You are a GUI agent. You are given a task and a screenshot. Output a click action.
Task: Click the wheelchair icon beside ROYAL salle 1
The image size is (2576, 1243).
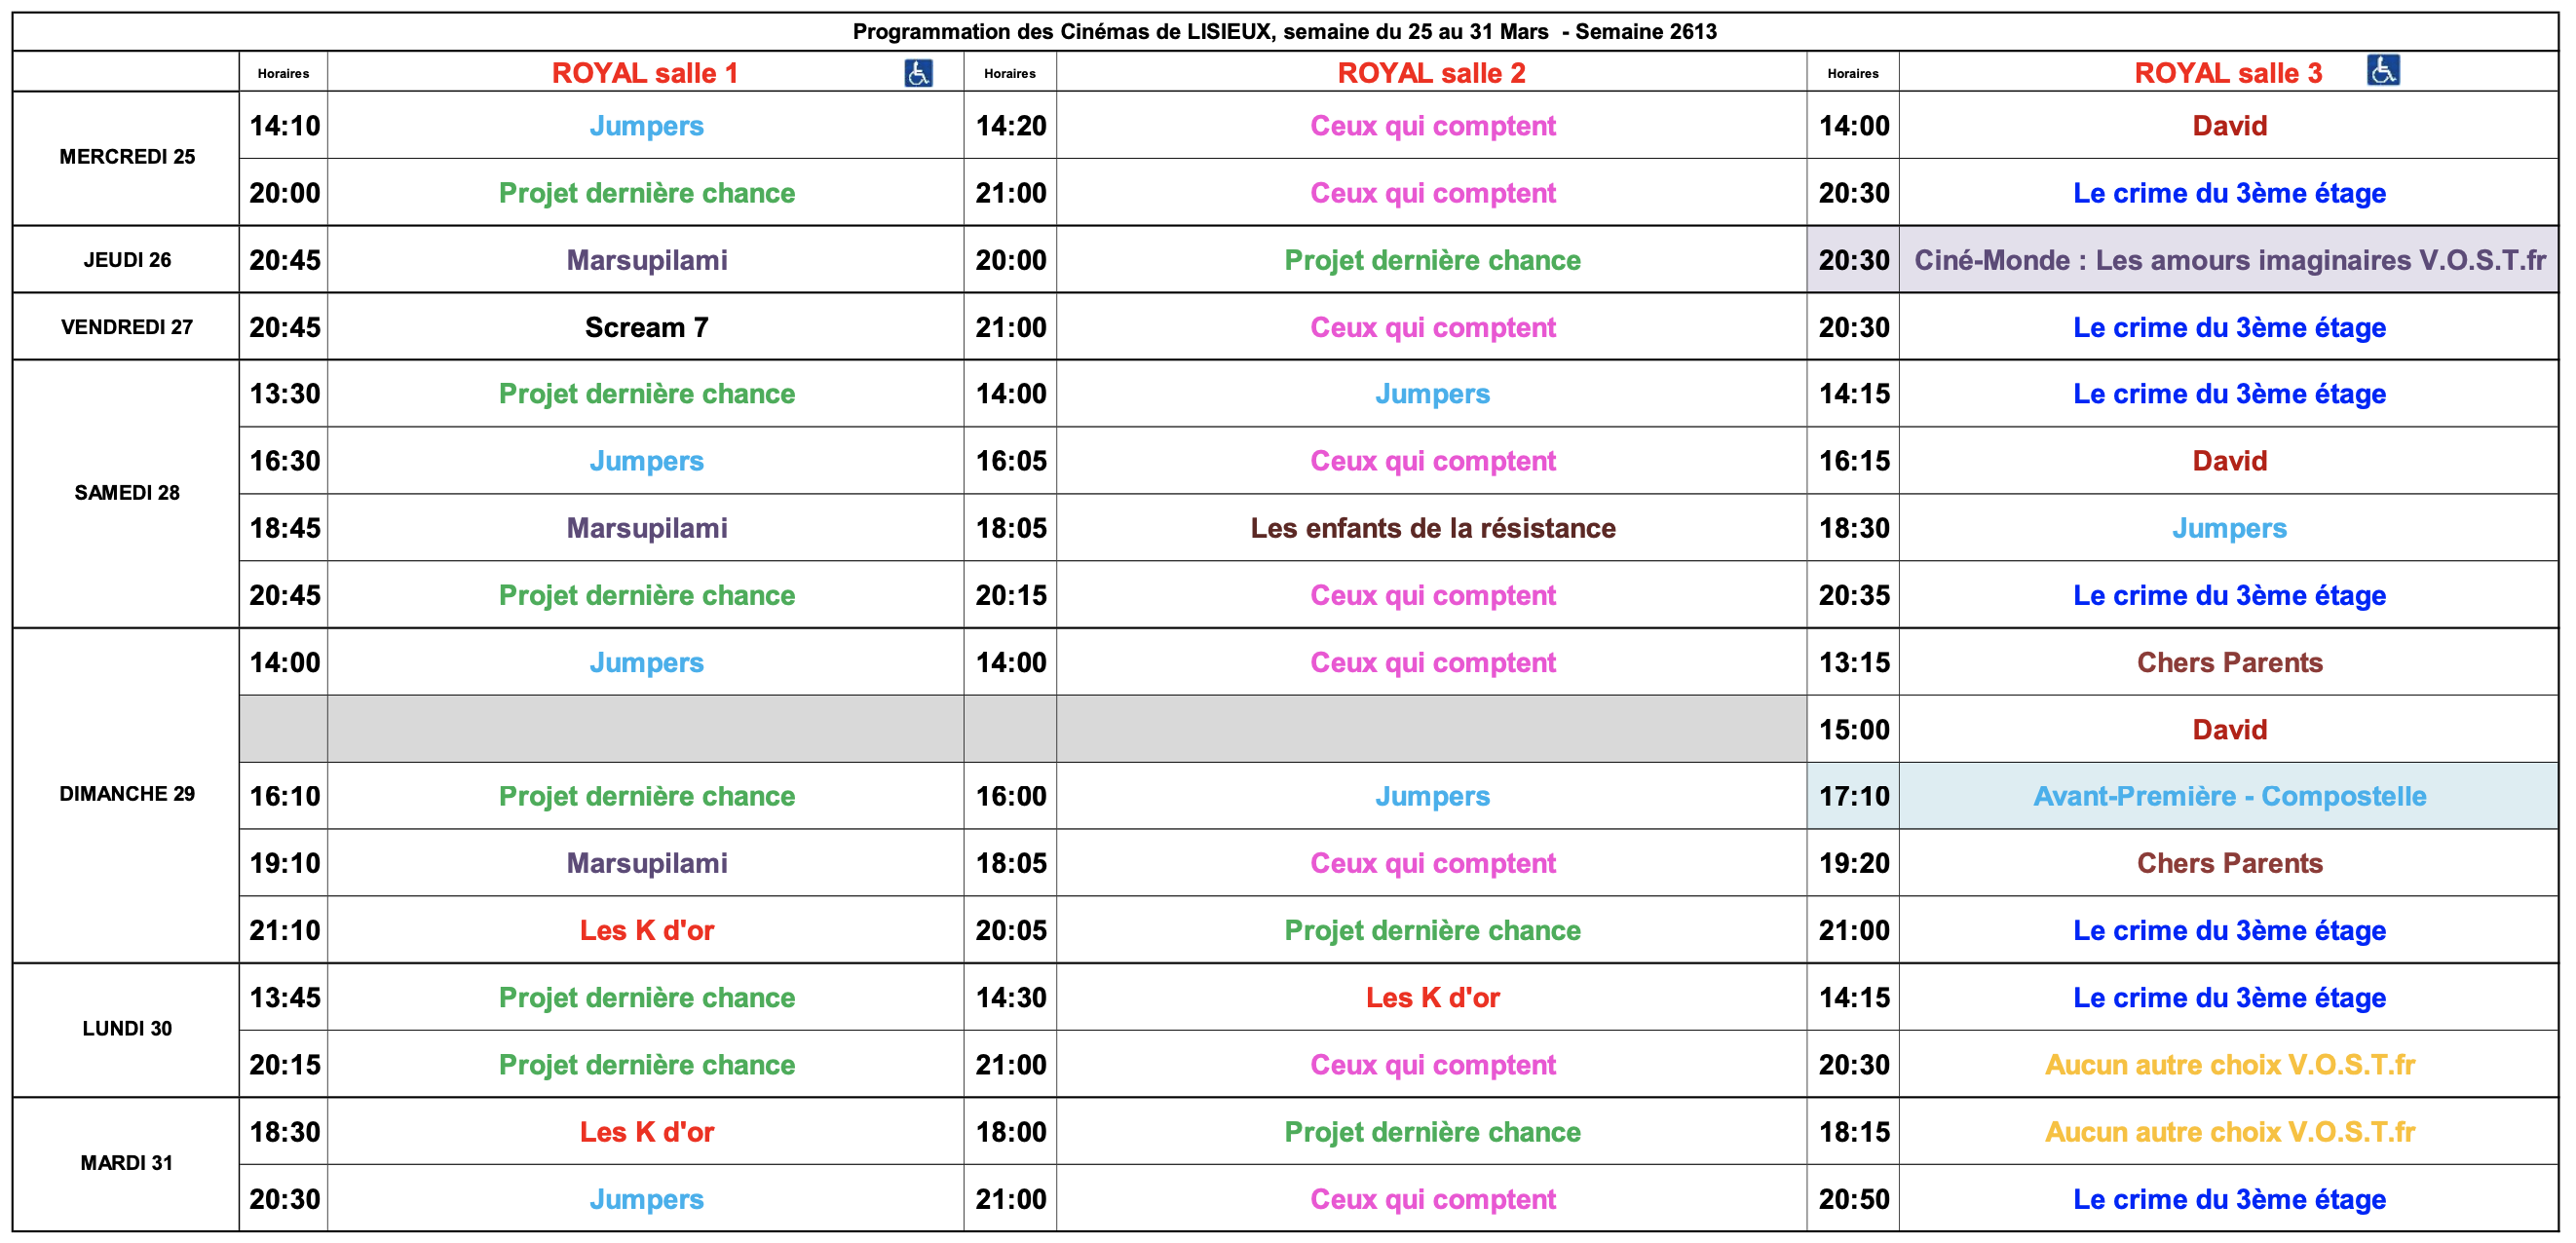click(x=918, y=73)
